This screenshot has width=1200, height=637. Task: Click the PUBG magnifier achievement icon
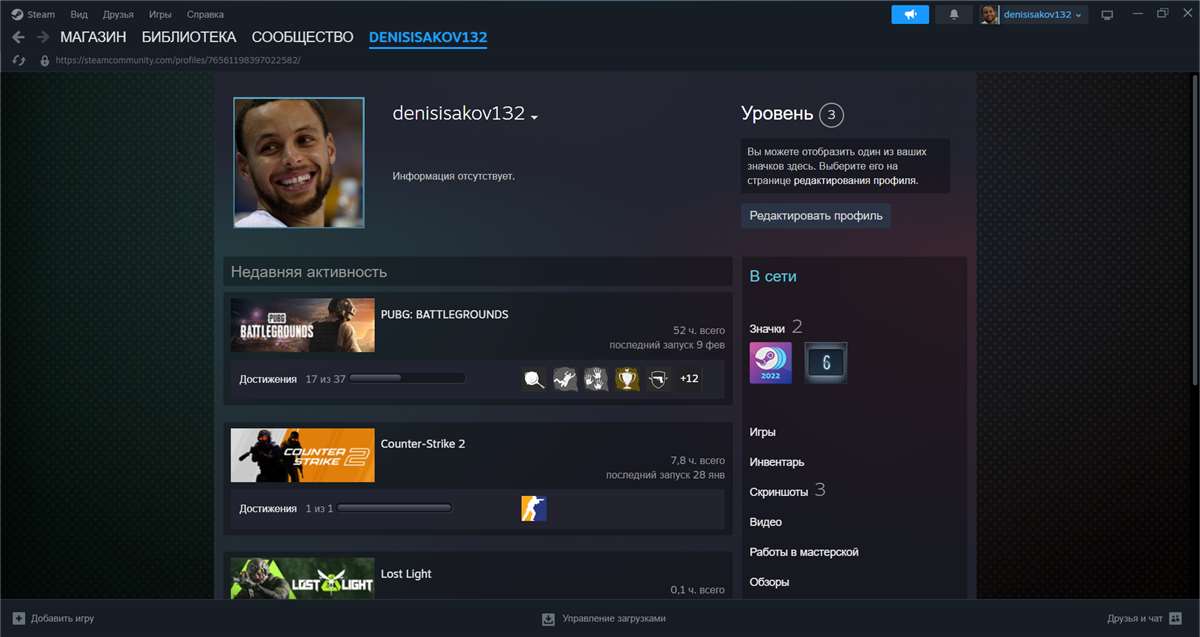click(534, 379)
